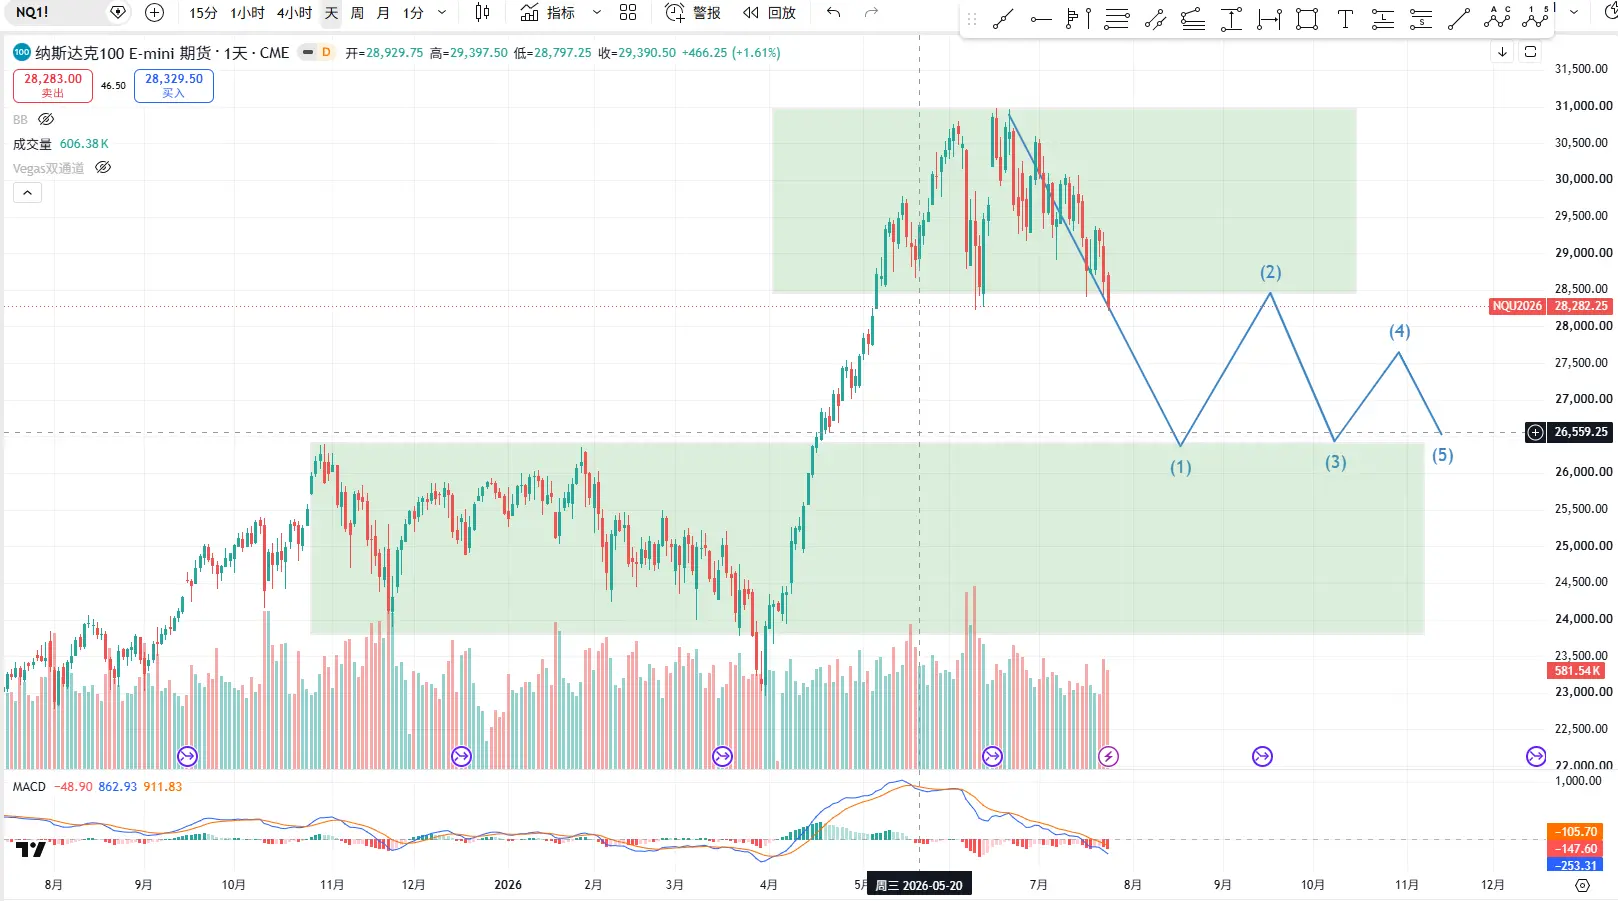Create an alert with 警报

coord(693,13)
